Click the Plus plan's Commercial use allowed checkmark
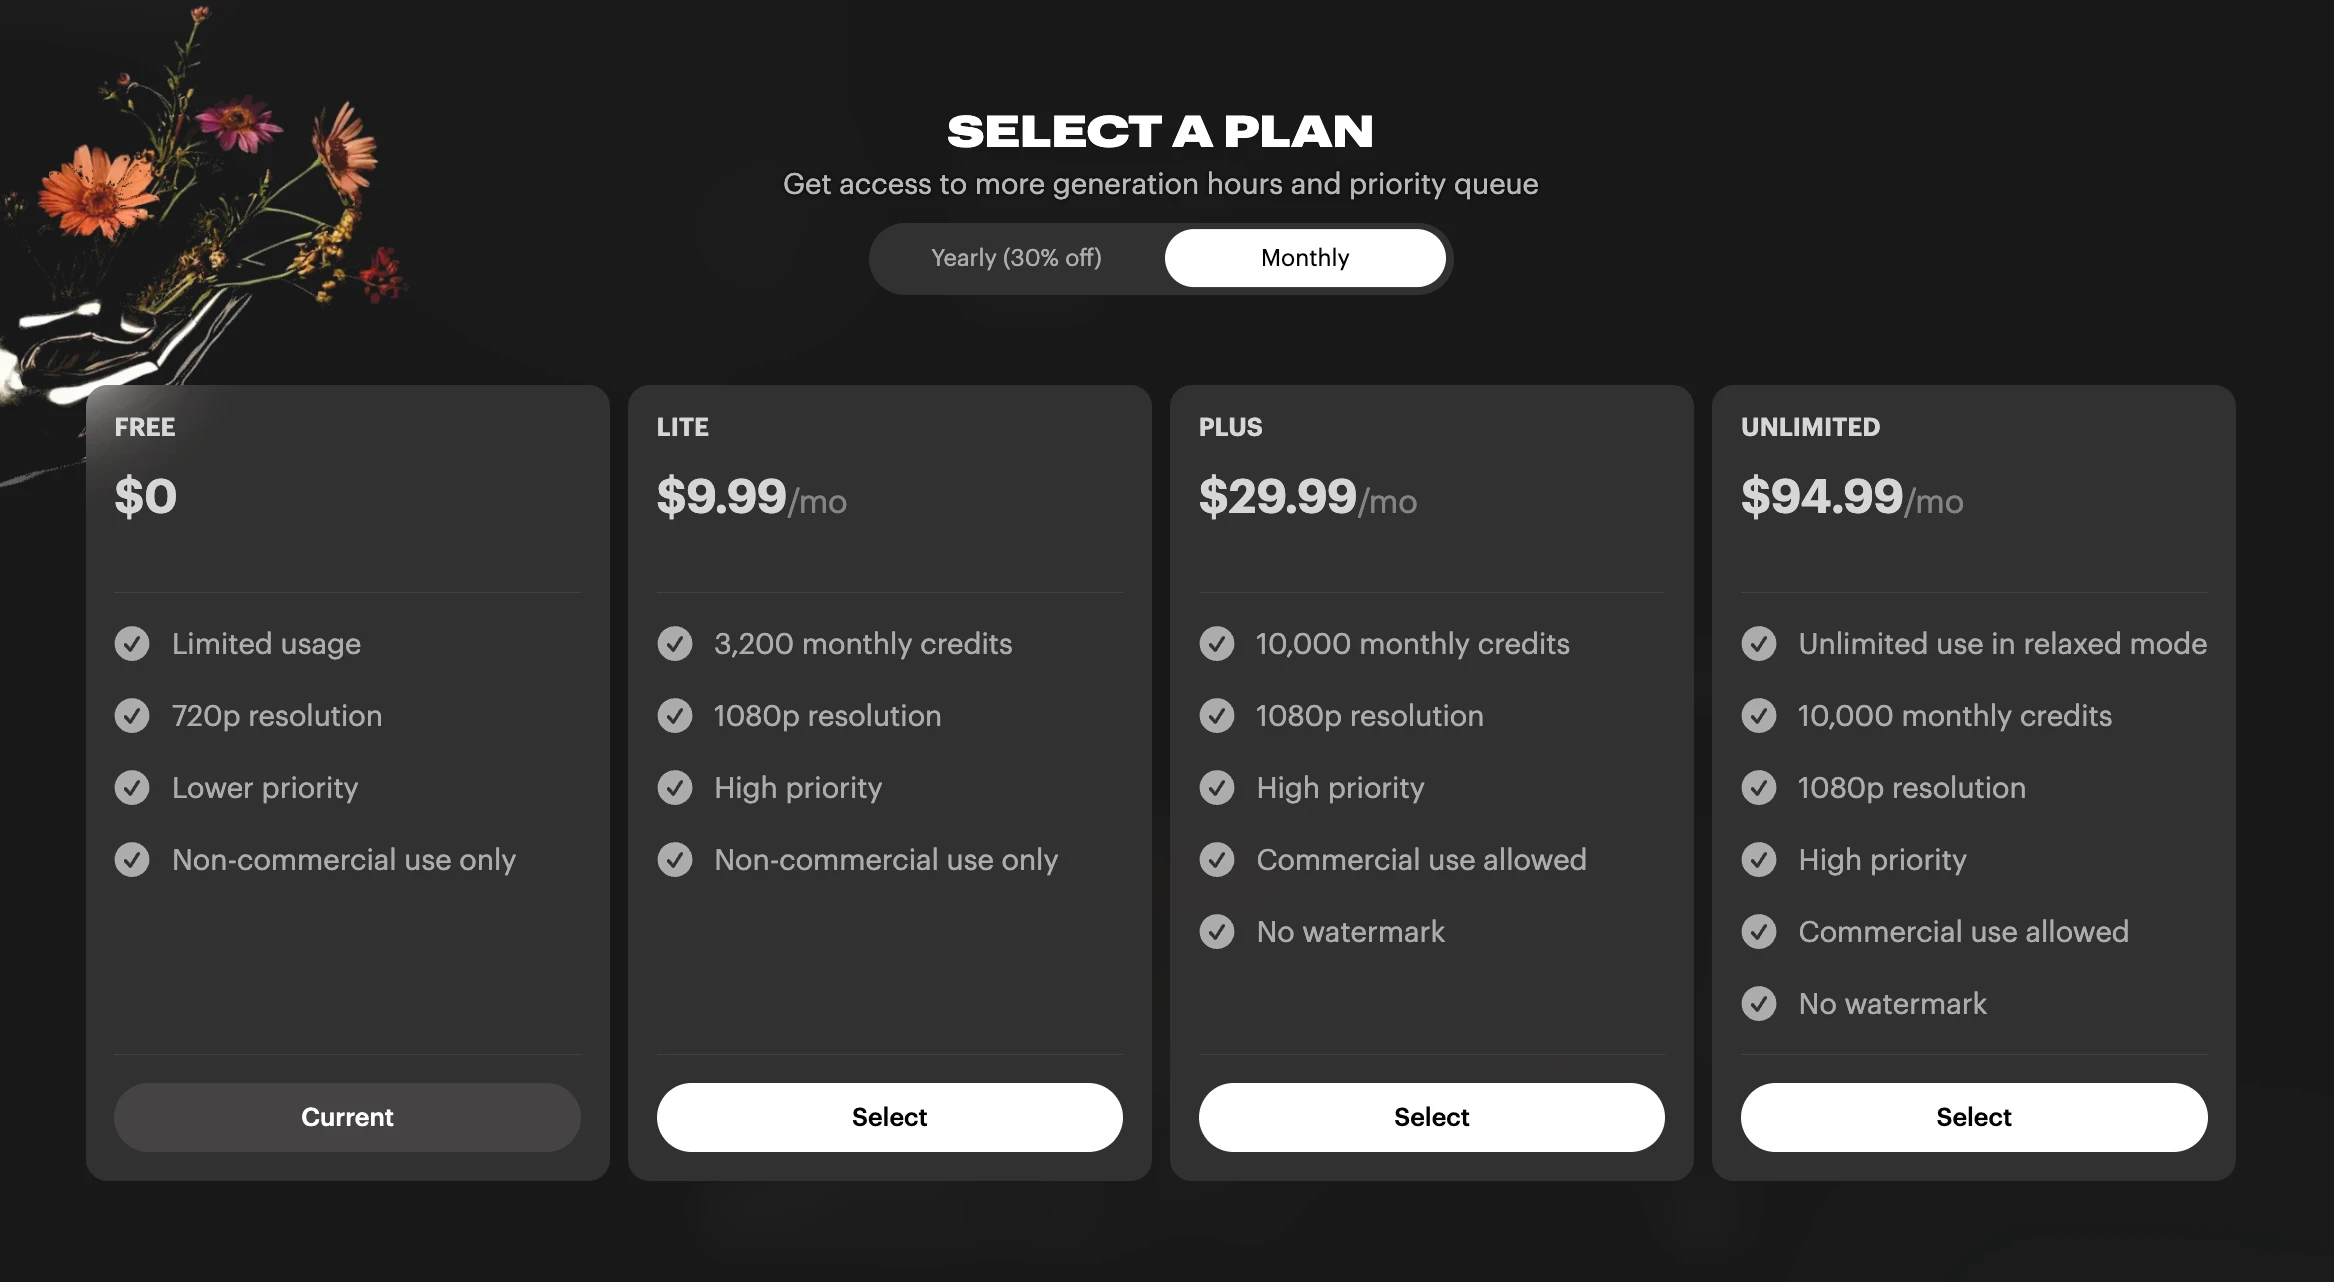 point(1217,860)
